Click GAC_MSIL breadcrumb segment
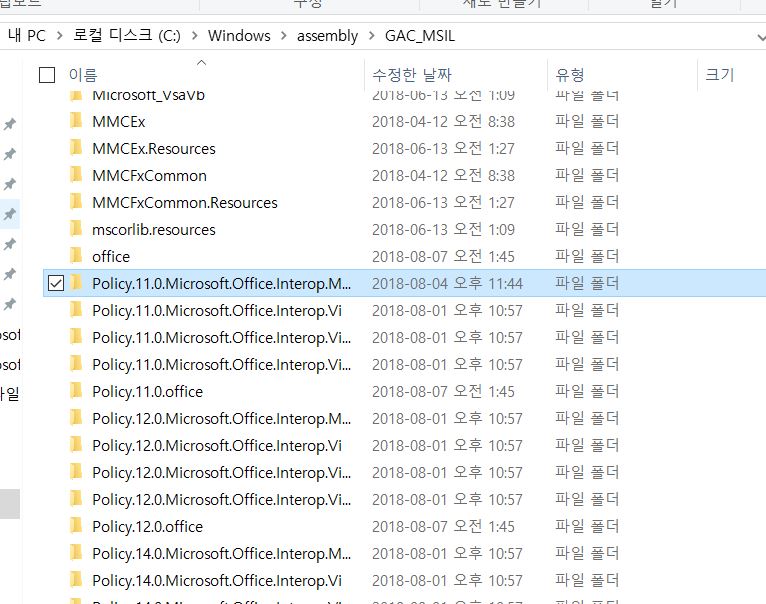This screenshot has width=766, height=604. pyautogui.click(x=420, y=36)
